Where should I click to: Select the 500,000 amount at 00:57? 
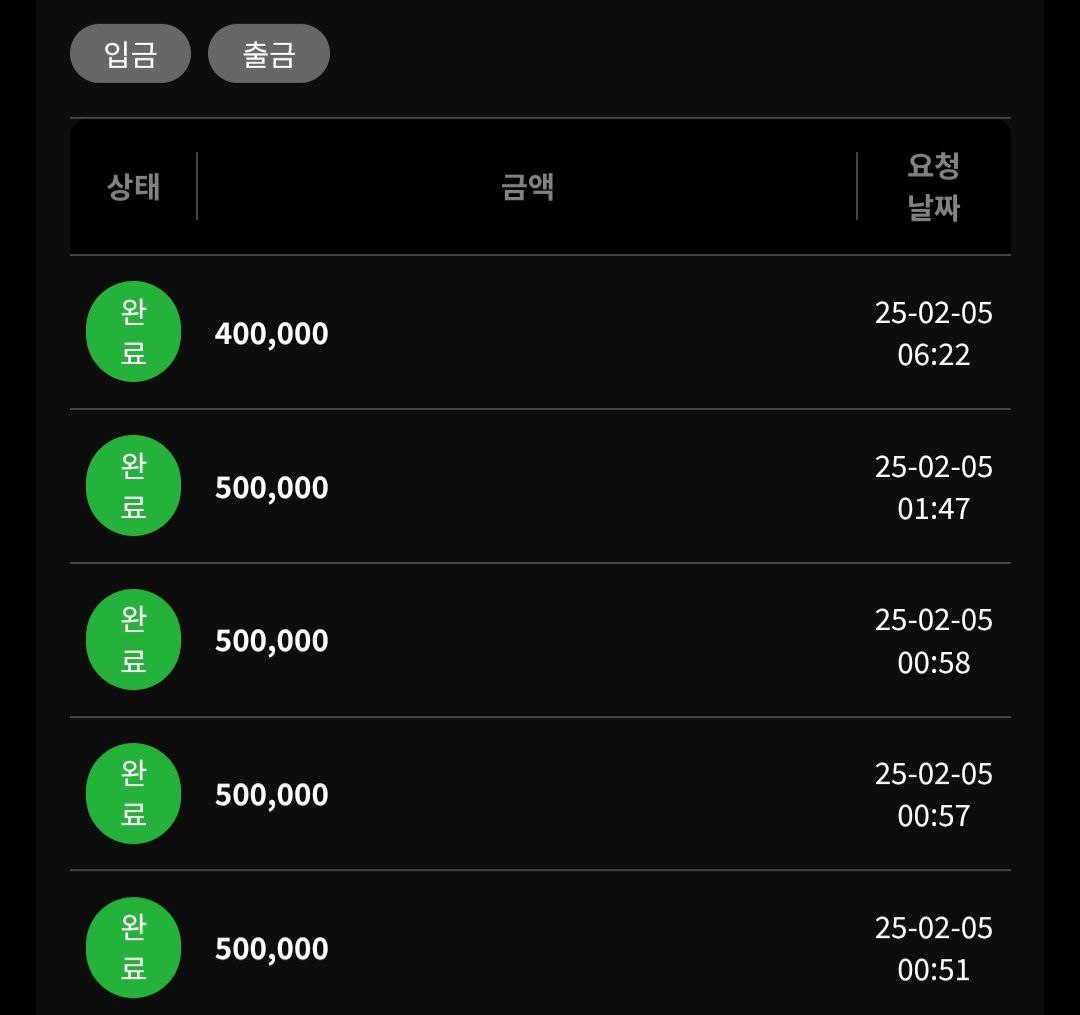(271, 795)
